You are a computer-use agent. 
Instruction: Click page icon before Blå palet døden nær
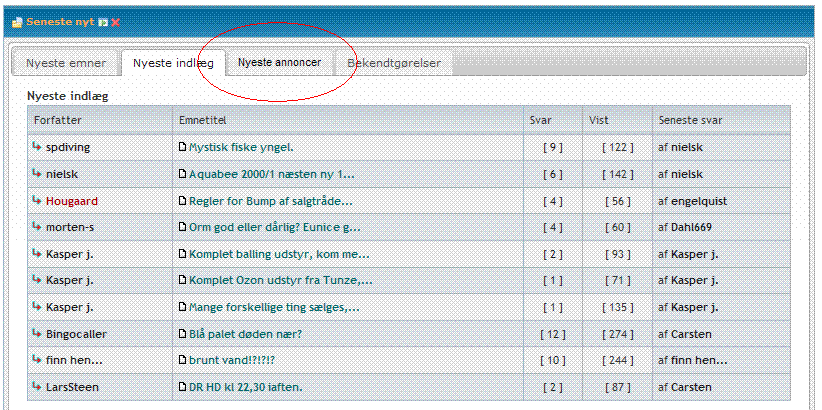182,334
